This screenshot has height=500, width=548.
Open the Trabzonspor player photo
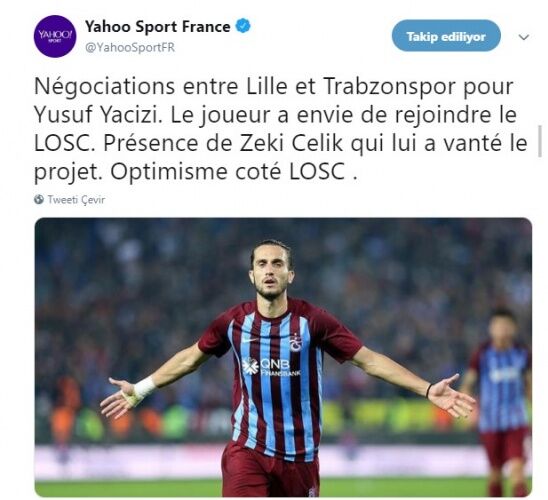coord(283,357)
